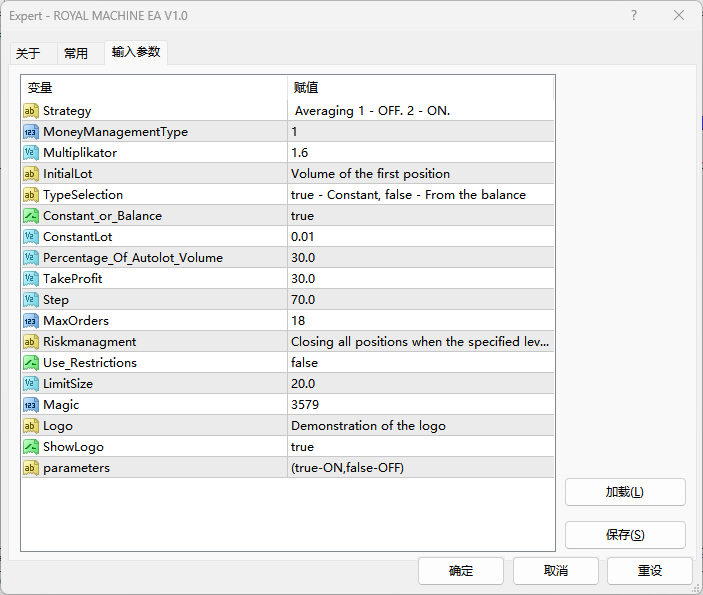Click the Strategy string type icon

tap(31, 111)
